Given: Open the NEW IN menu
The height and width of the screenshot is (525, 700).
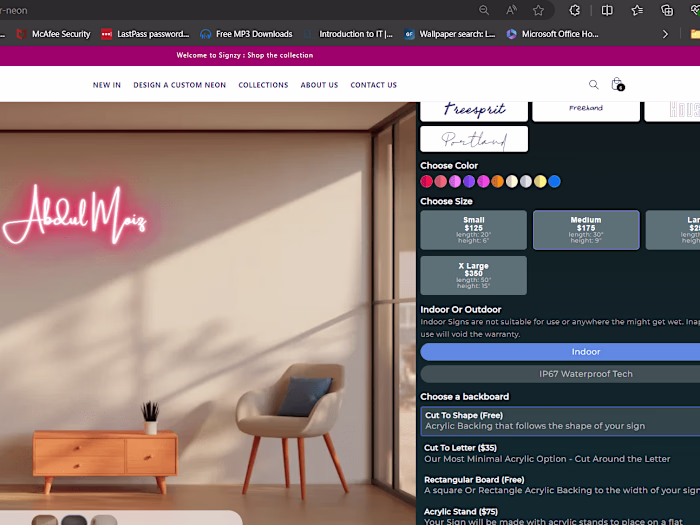Looking at the screenshot, I should (x=107, y=85).
